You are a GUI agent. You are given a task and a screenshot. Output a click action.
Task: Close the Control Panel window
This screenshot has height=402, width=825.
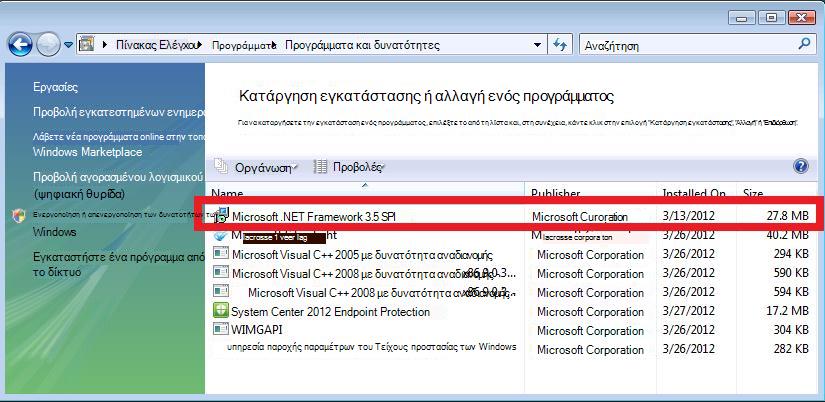(x=802, y=18)
